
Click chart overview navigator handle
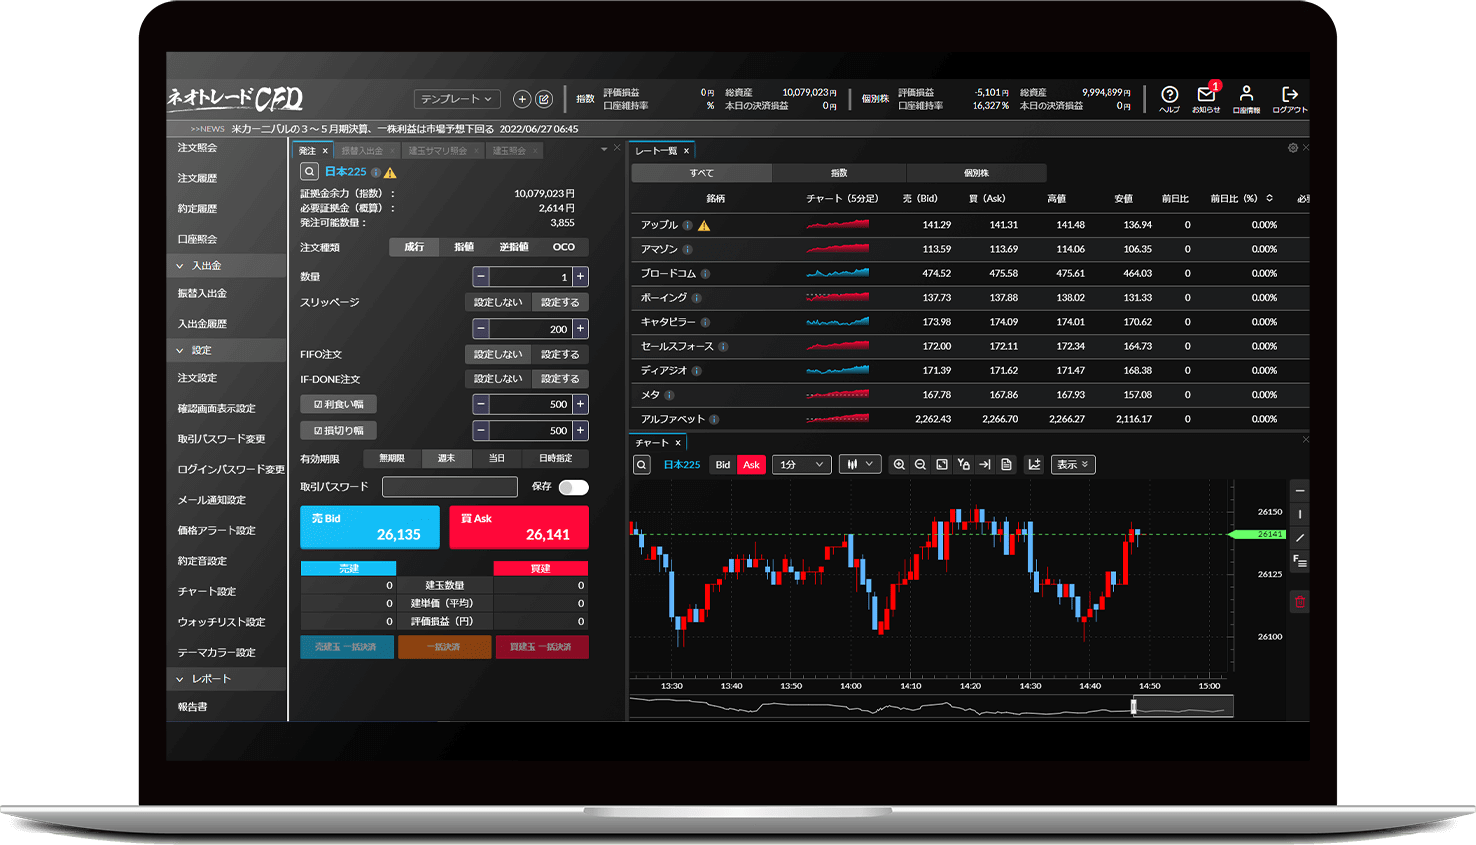point(1134,707)
